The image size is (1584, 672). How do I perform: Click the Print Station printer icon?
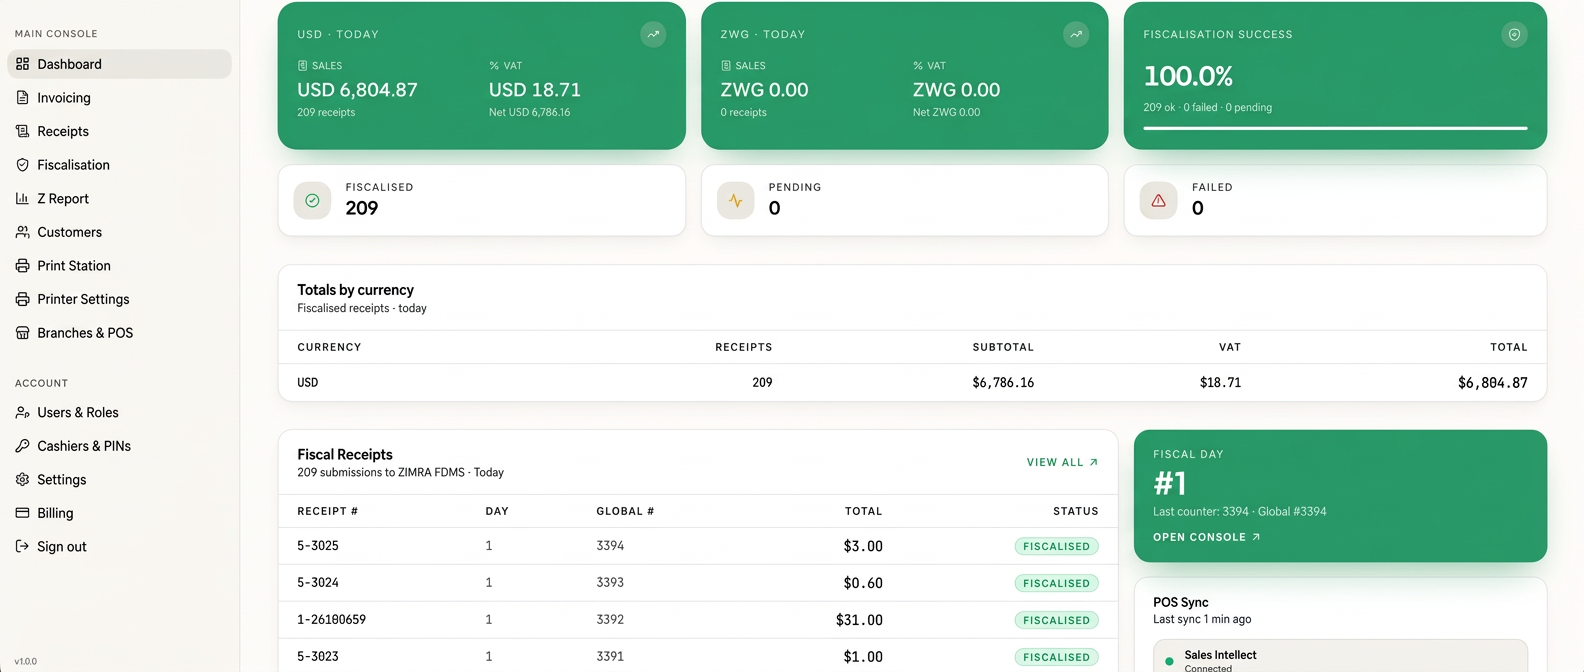(x=22, y=266)
